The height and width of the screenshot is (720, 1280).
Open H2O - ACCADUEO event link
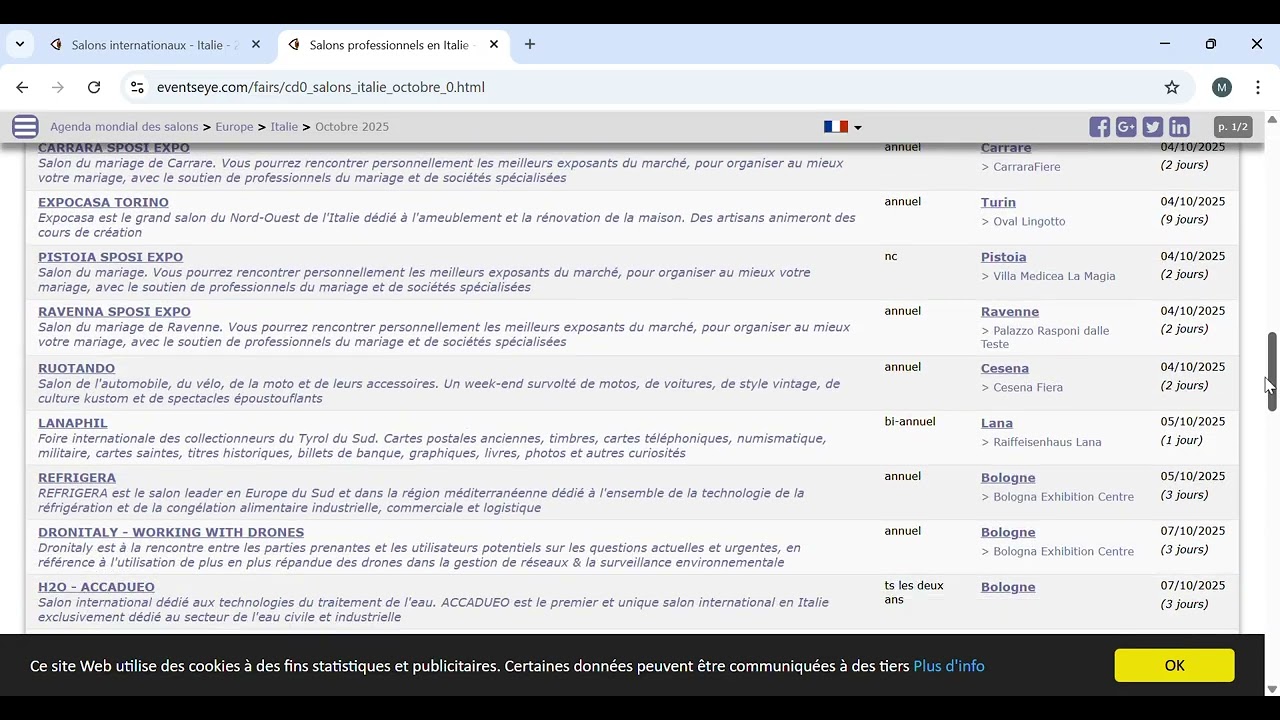tap(96, 587)
